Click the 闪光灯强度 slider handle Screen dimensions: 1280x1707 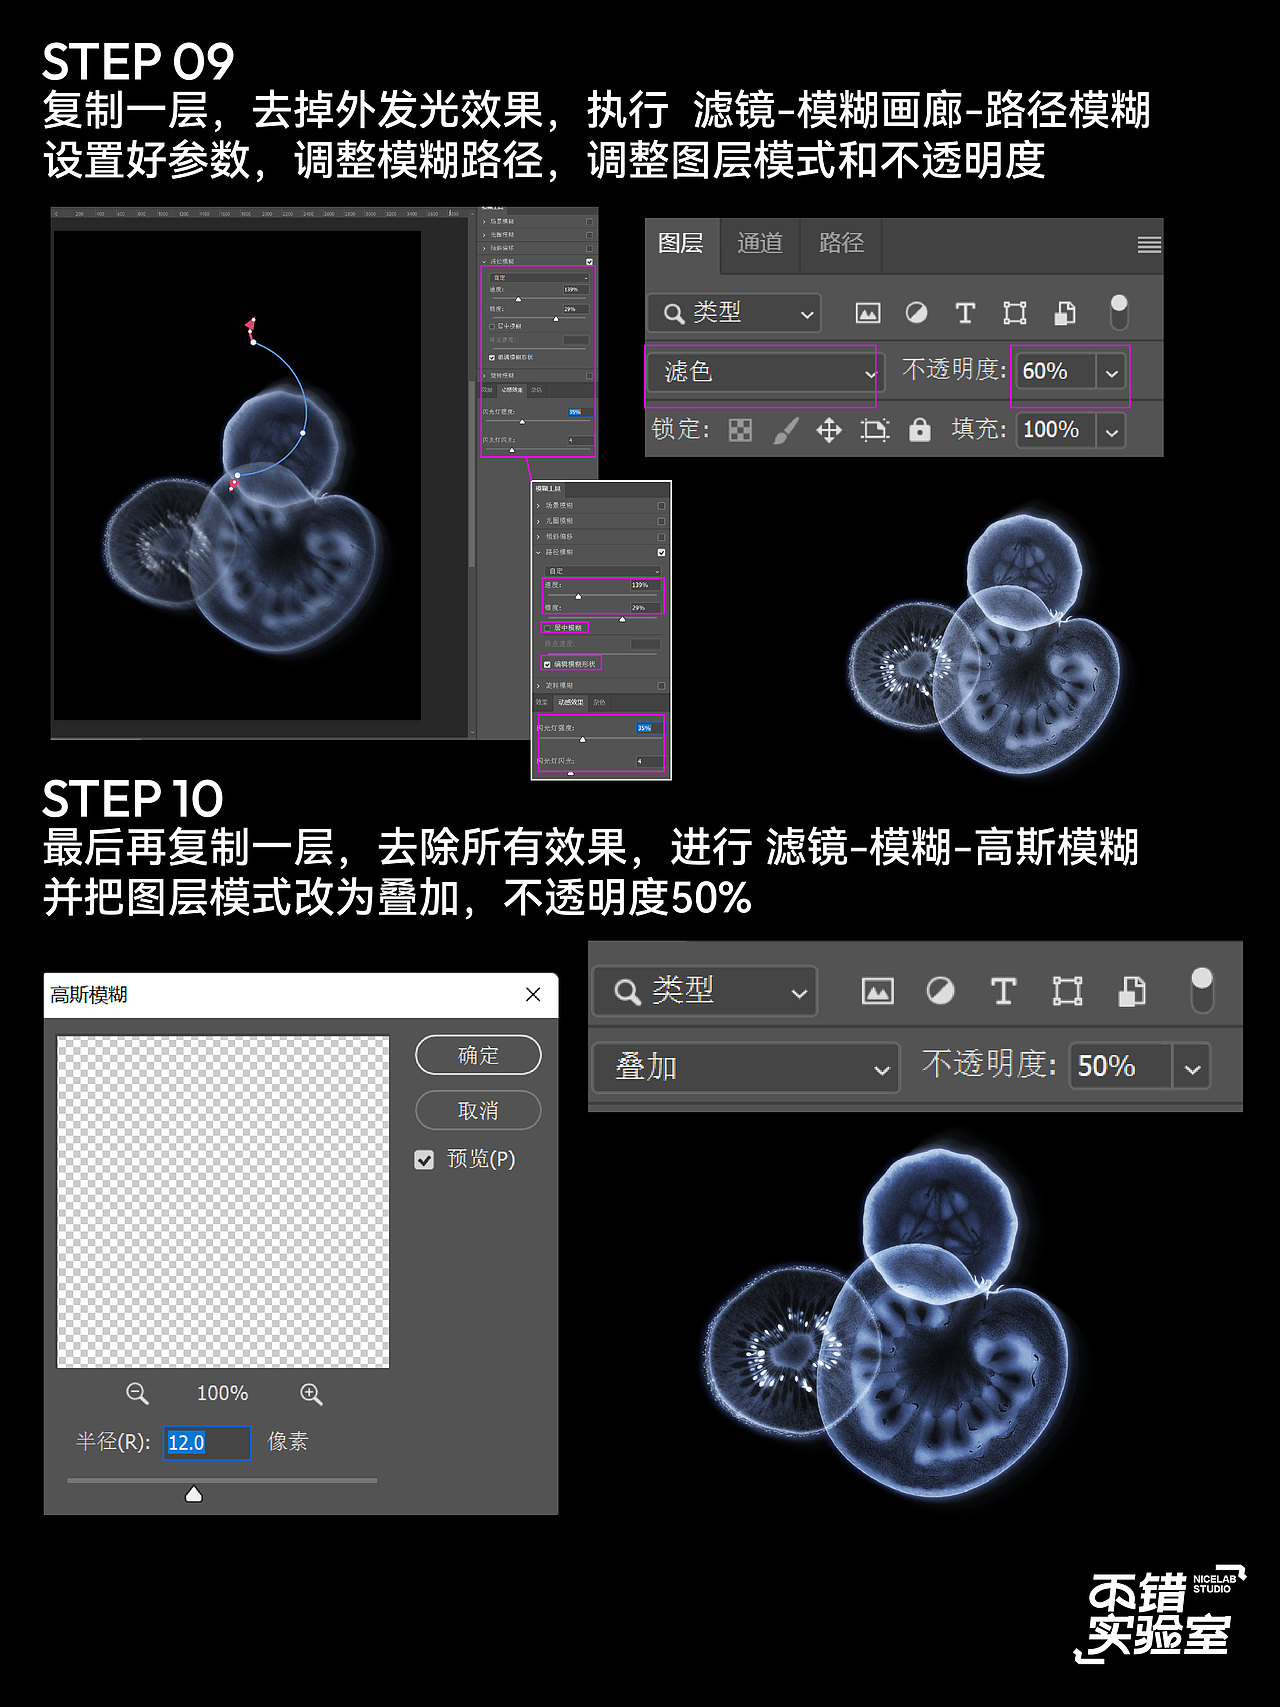tap(582, 739)
